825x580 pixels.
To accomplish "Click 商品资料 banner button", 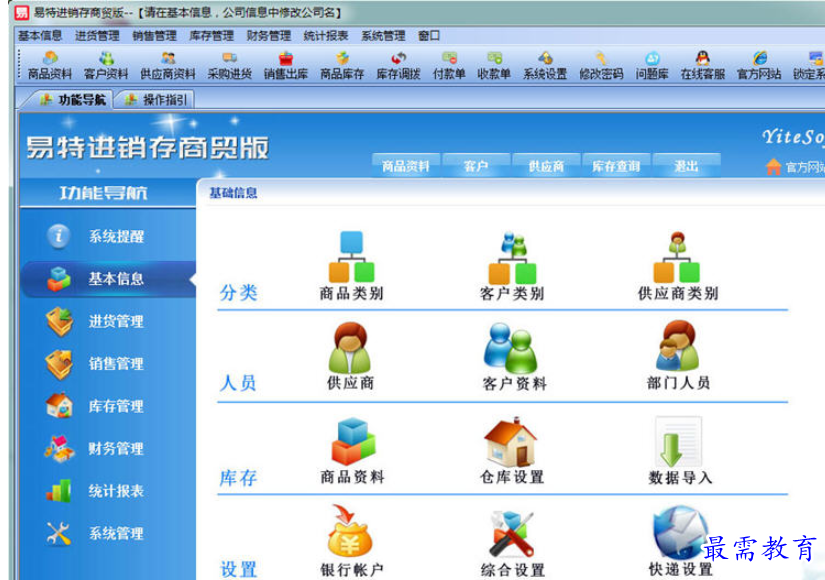I will click(406, 166).
